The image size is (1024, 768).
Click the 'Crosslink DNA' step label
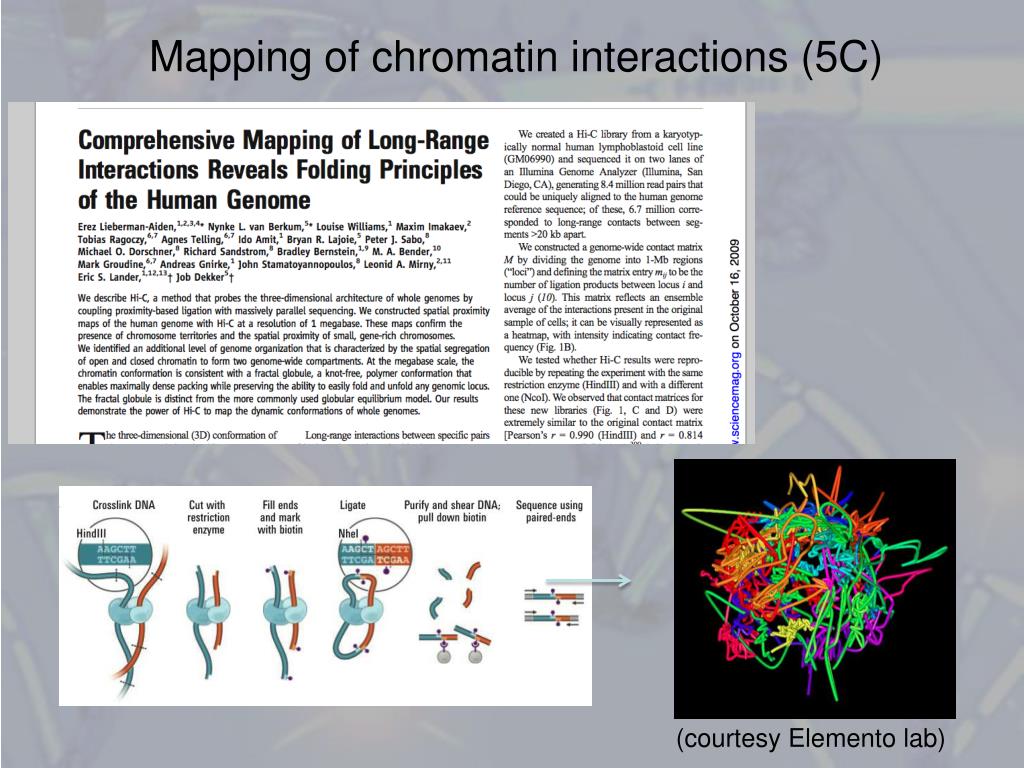coord(123,505)
